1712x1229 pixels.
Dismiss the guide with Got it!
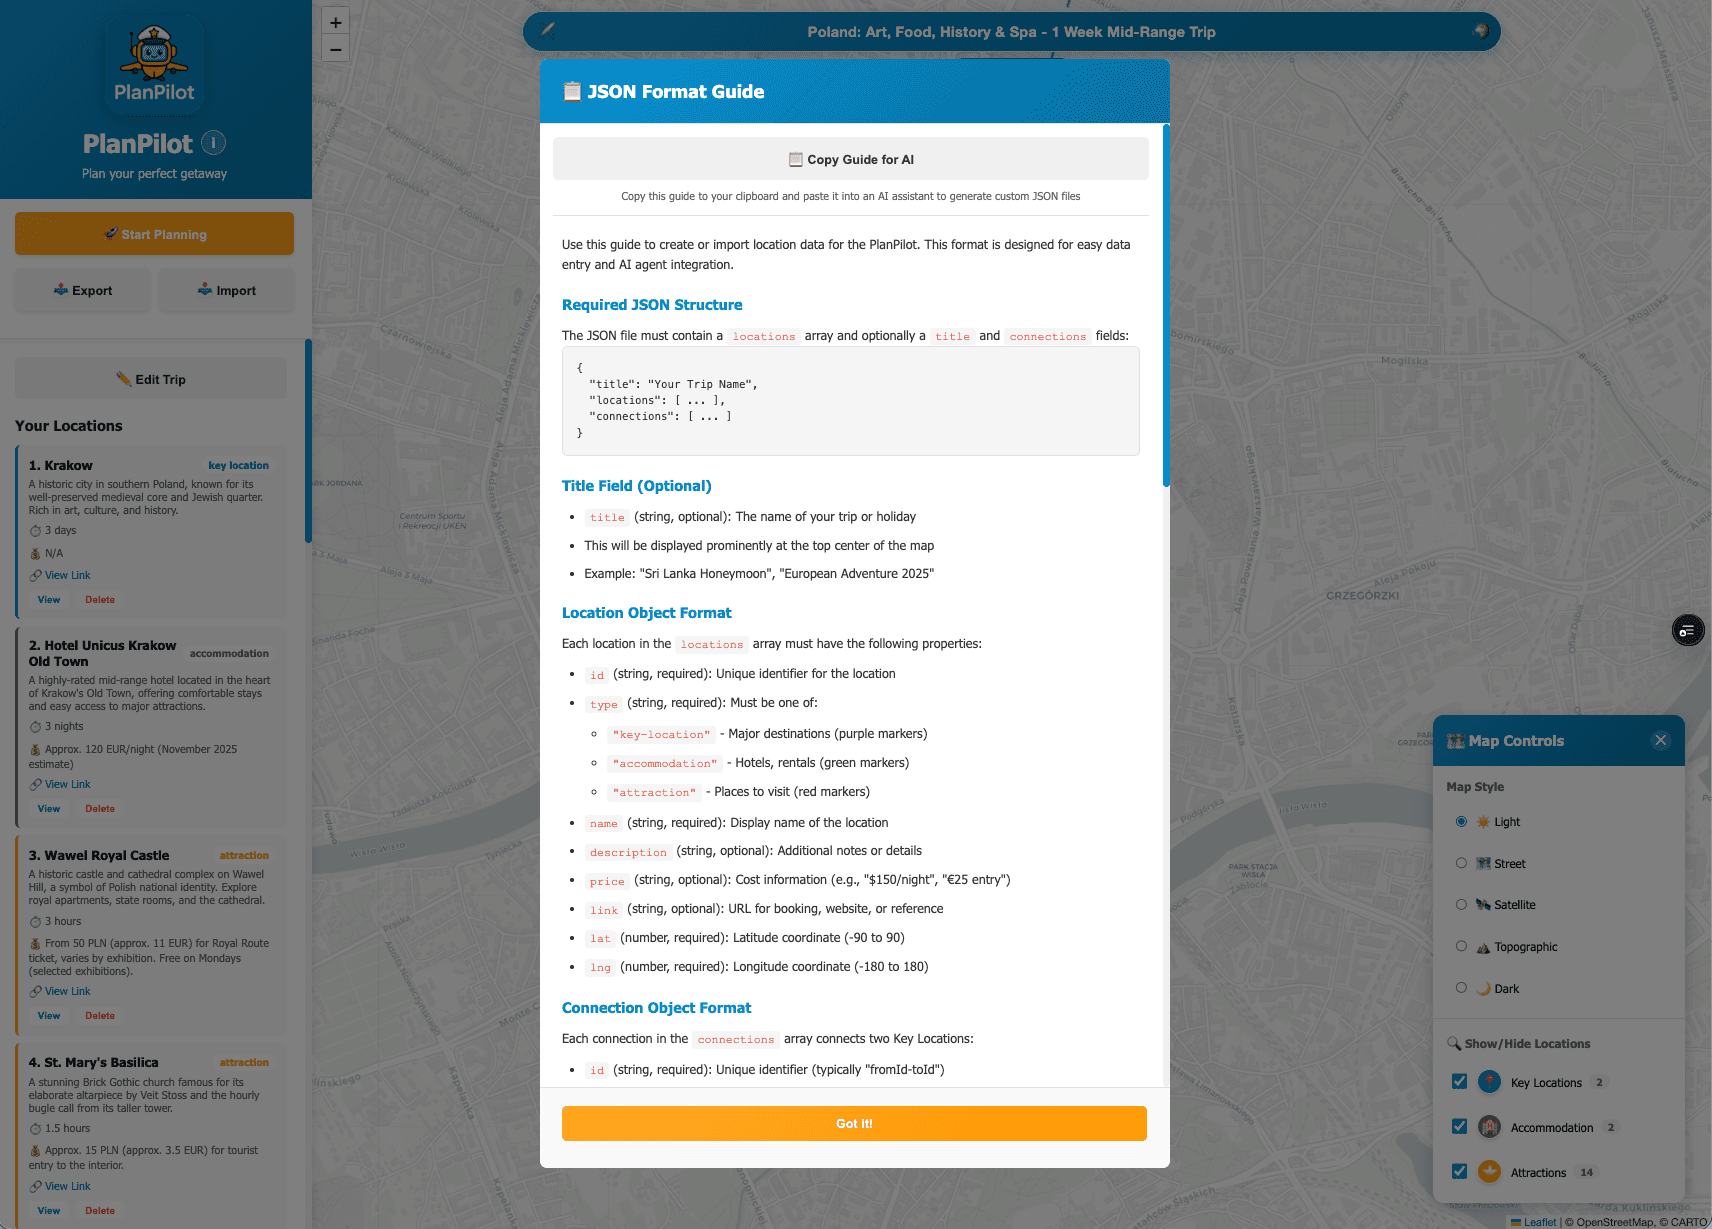click(854, 1123)
